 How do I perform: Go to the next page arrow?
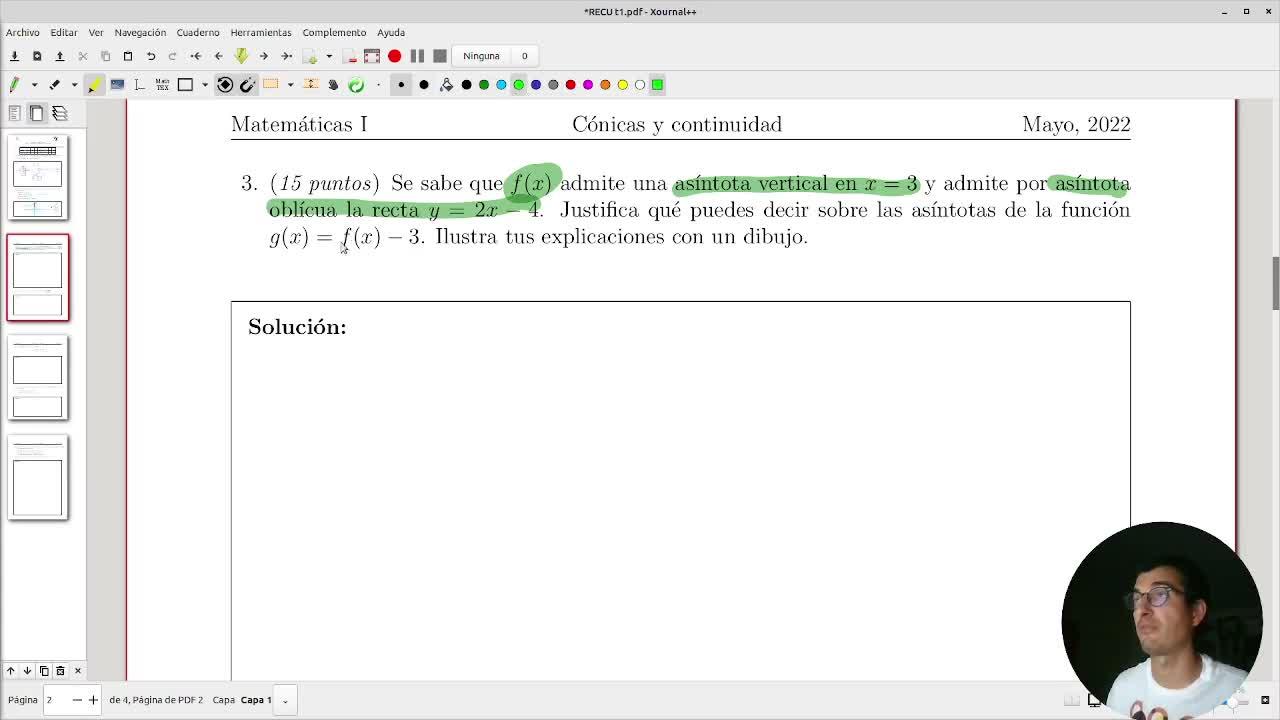264,56
